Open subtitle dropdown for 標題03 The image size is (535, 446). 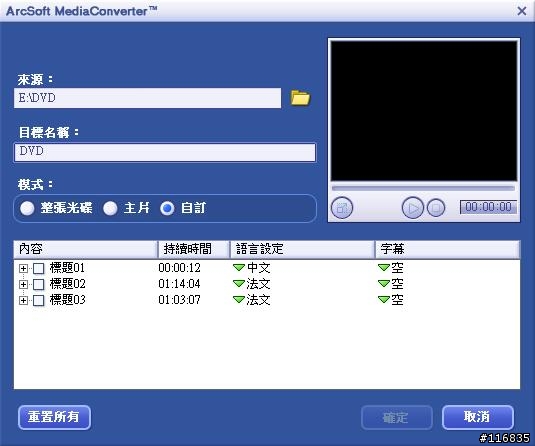tap(384, 300)
